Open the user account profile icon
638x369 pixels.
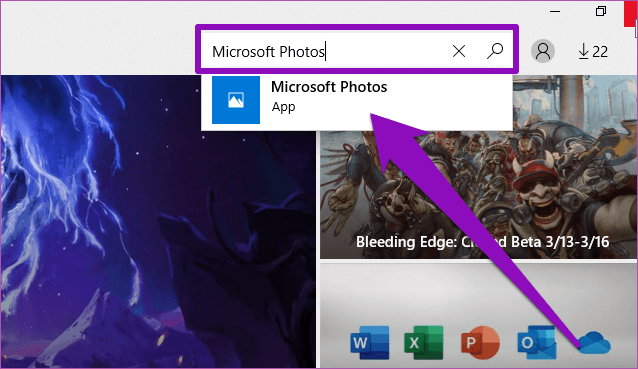point(543,51)
